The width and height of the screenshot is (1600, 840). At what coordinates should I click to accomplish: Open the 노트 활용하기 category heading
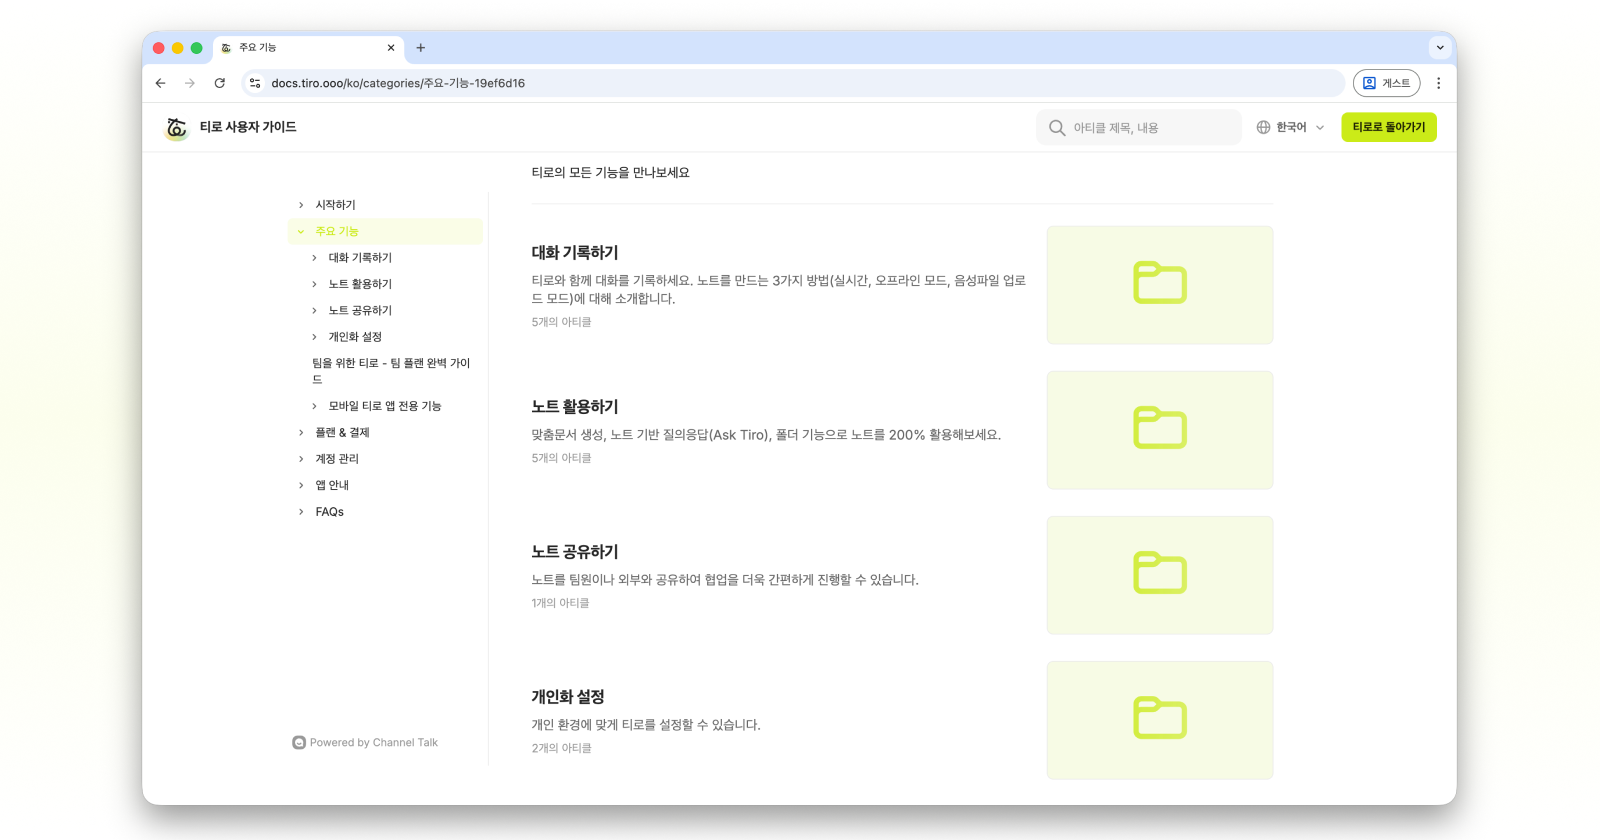(575, 407)
